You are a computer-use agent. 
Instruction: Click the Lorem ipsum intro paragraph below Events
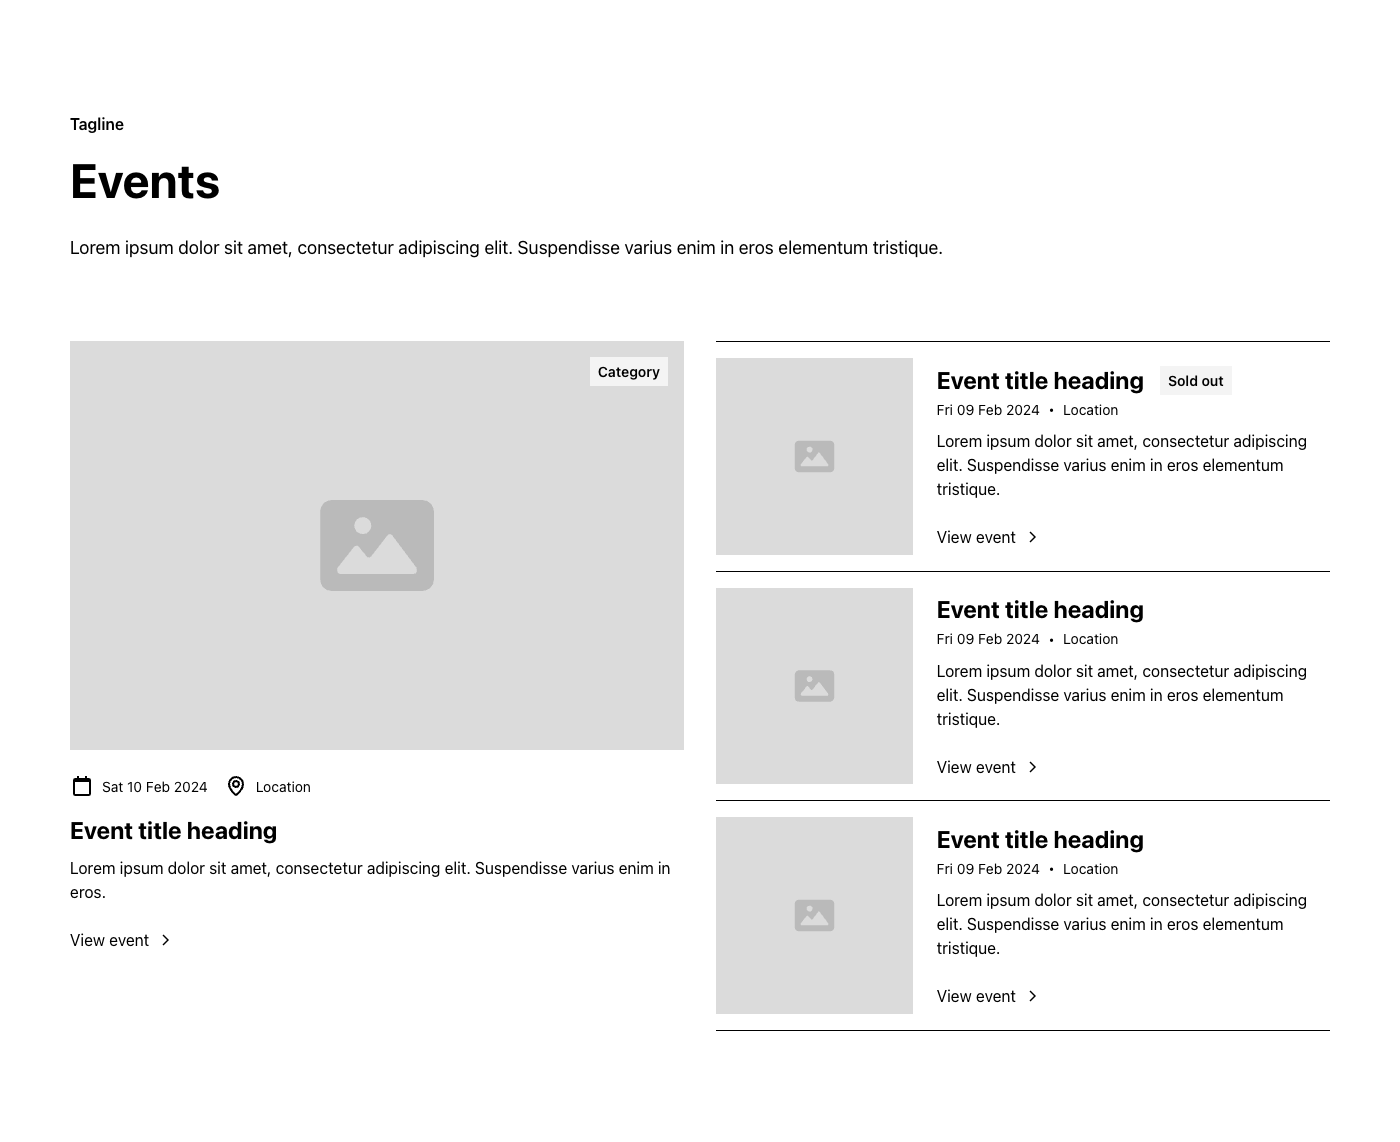coord(506,248)
